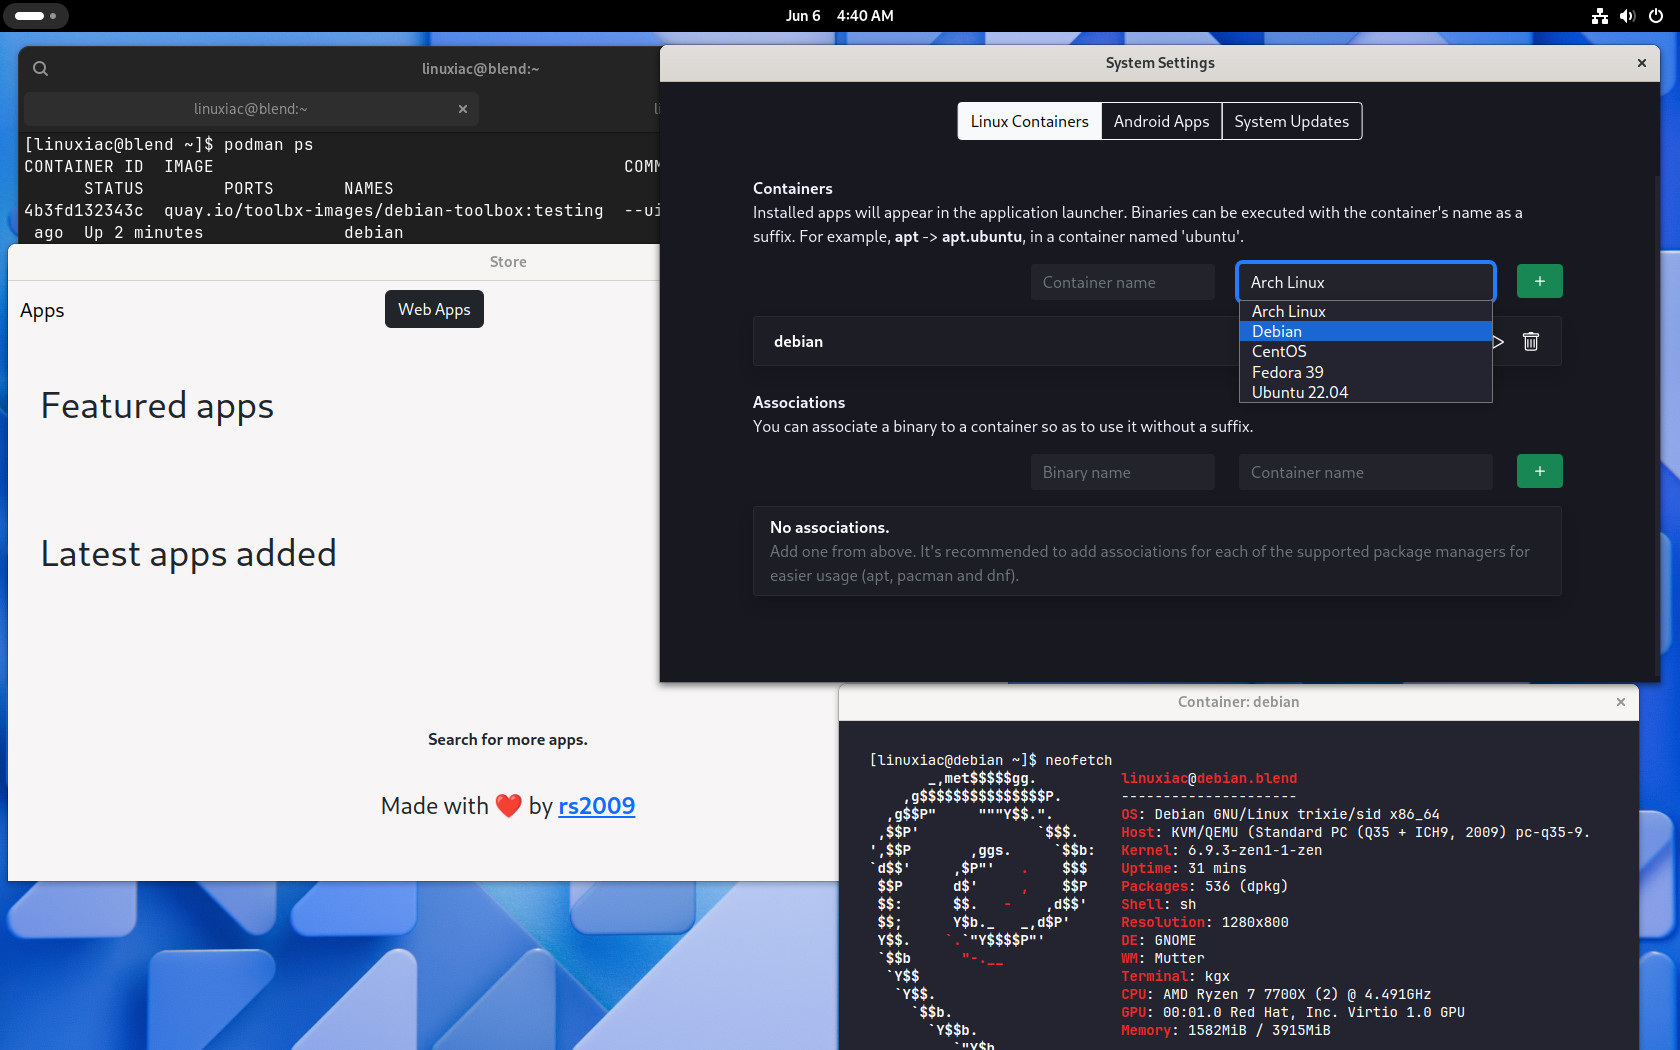The image size is (1680, 1050).
Task: Click the 'CPU: AMD Ryzen 7 7700X' line
Action: [1276, 994]
